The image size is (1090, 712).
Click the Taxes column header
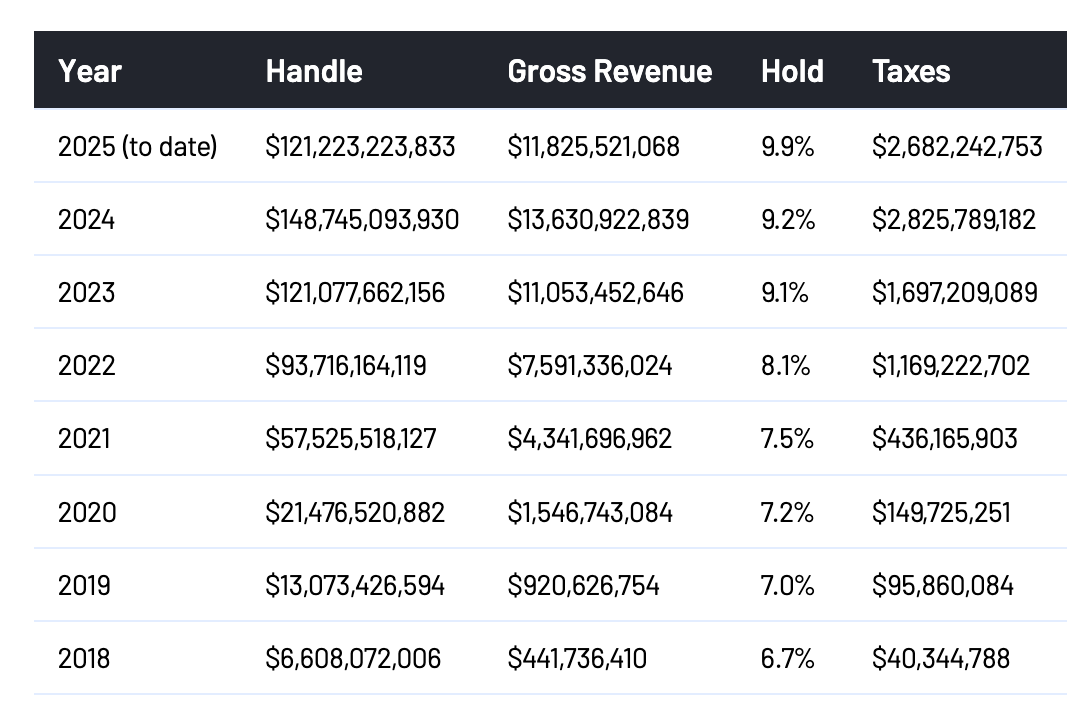(x=911, y=71)
